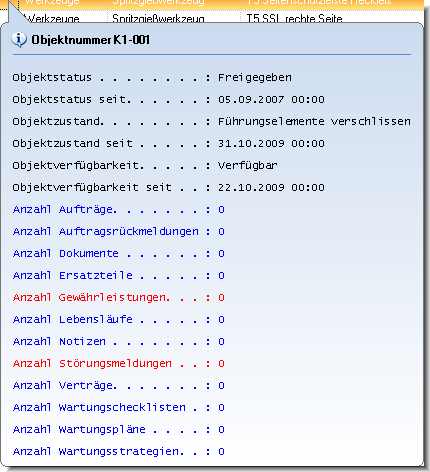Show the Anzahl Wartungschecklisten entry
430x472 pixels.
119,408
